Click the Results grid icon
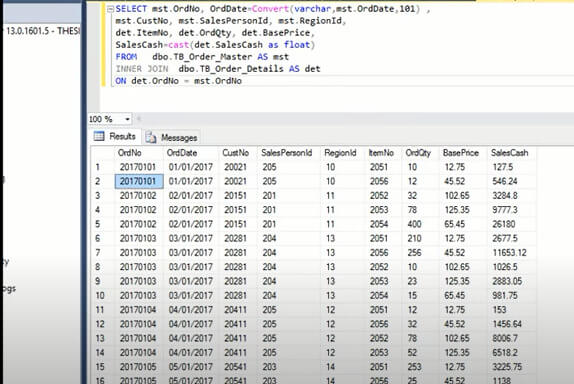Screen dimensions: 574x384 [99, 137]
